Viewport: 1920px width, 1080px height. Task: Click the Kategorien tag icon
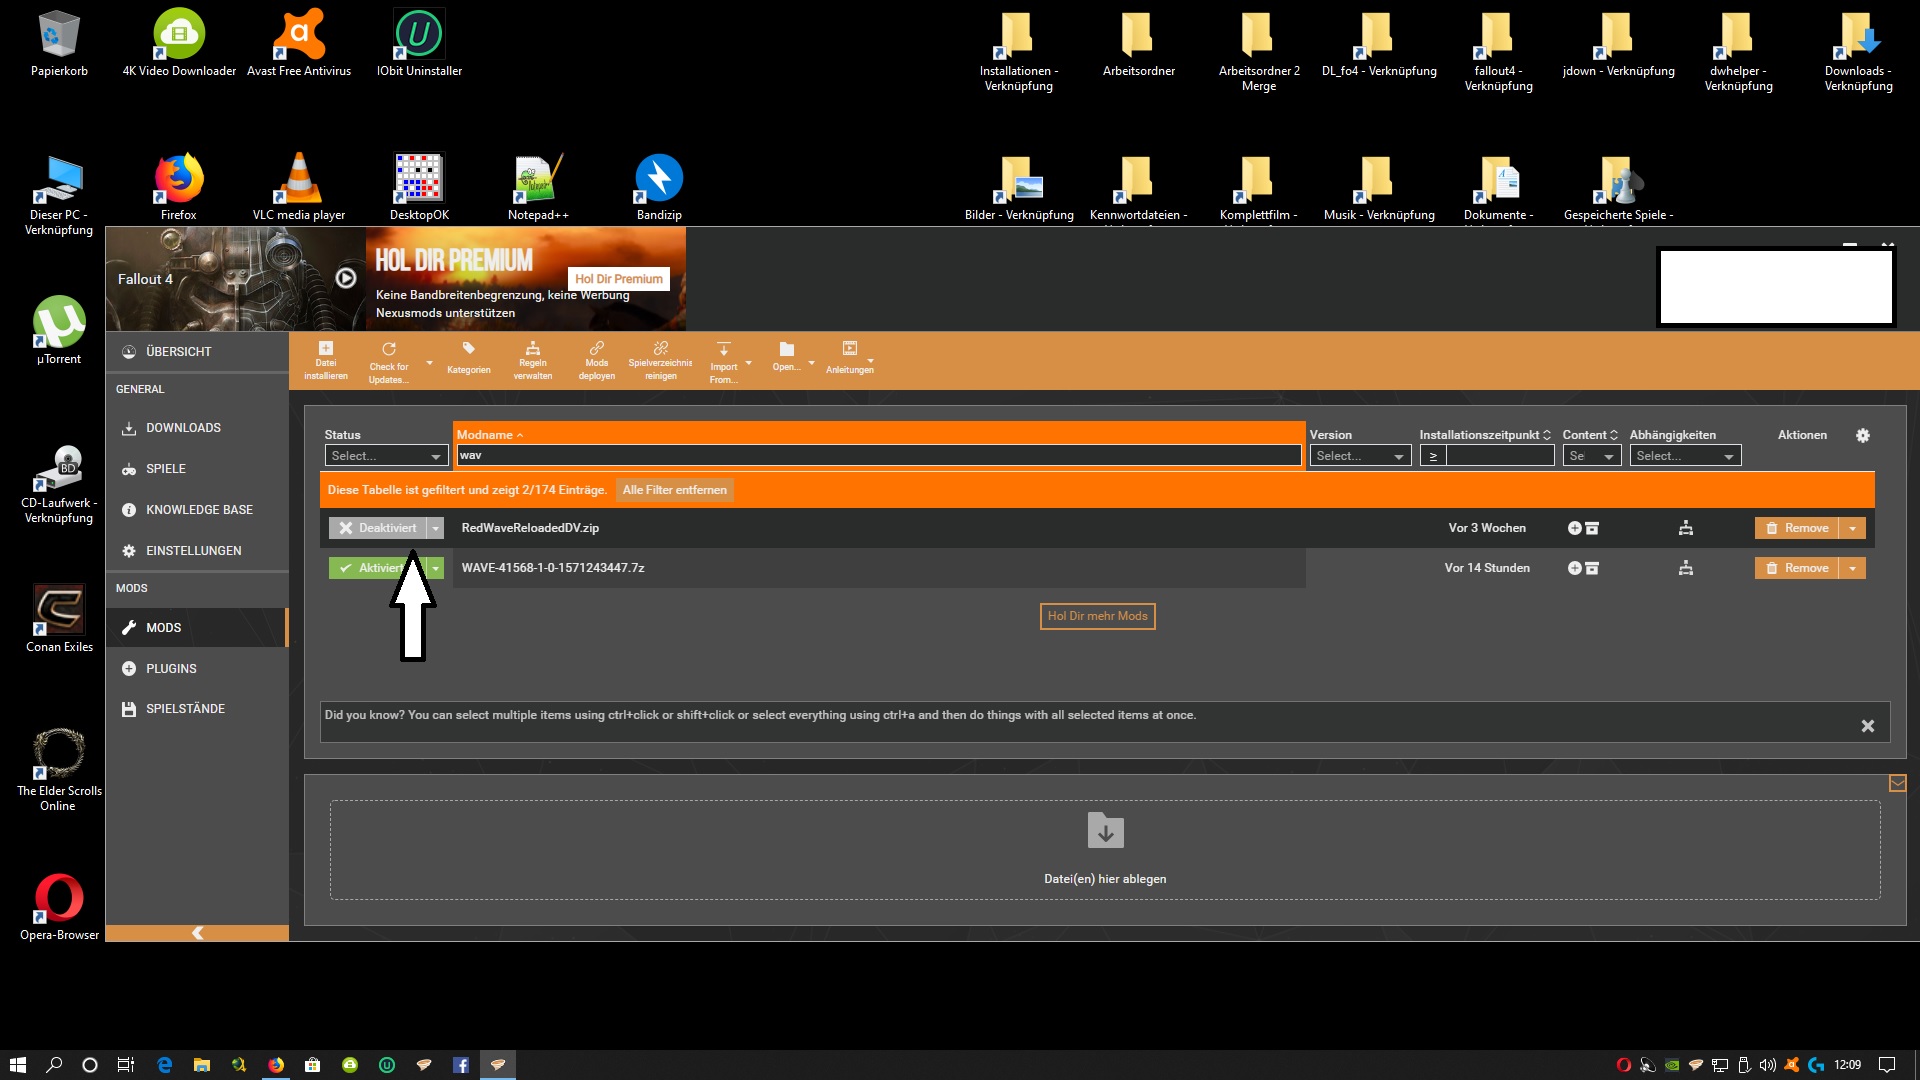[x=468, y=349]
